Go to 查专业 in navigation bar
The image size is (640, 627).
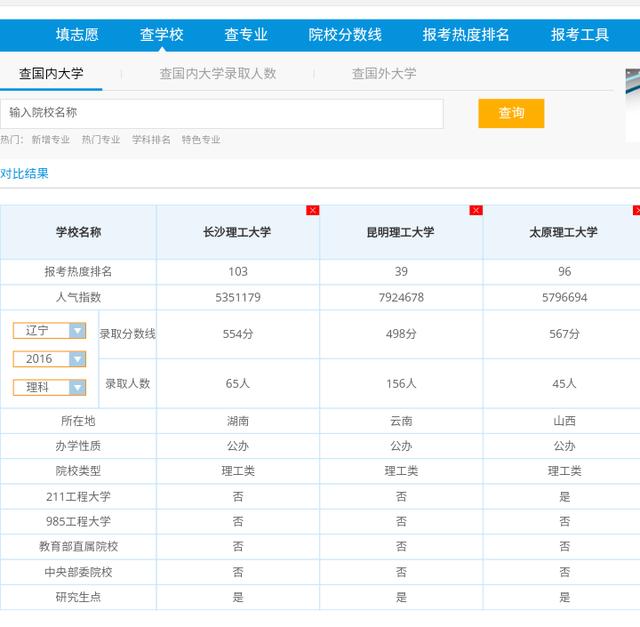point(246,35)
